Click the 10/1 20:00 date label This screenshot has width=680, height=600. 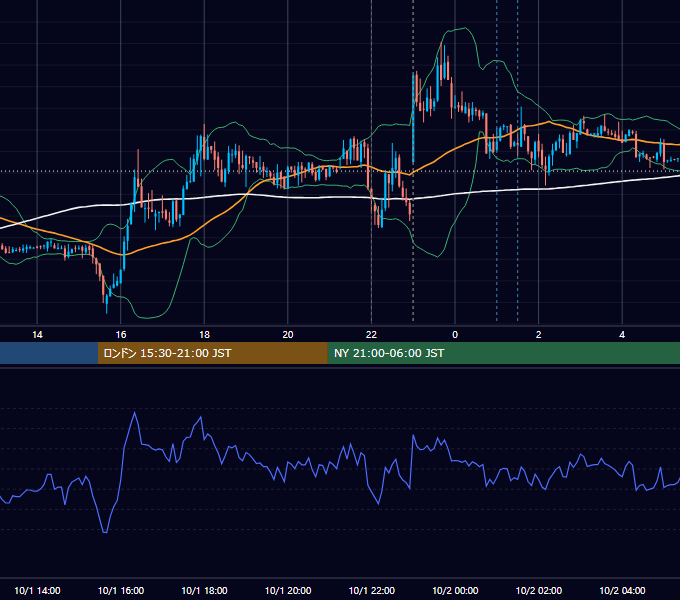pos(288,590)
